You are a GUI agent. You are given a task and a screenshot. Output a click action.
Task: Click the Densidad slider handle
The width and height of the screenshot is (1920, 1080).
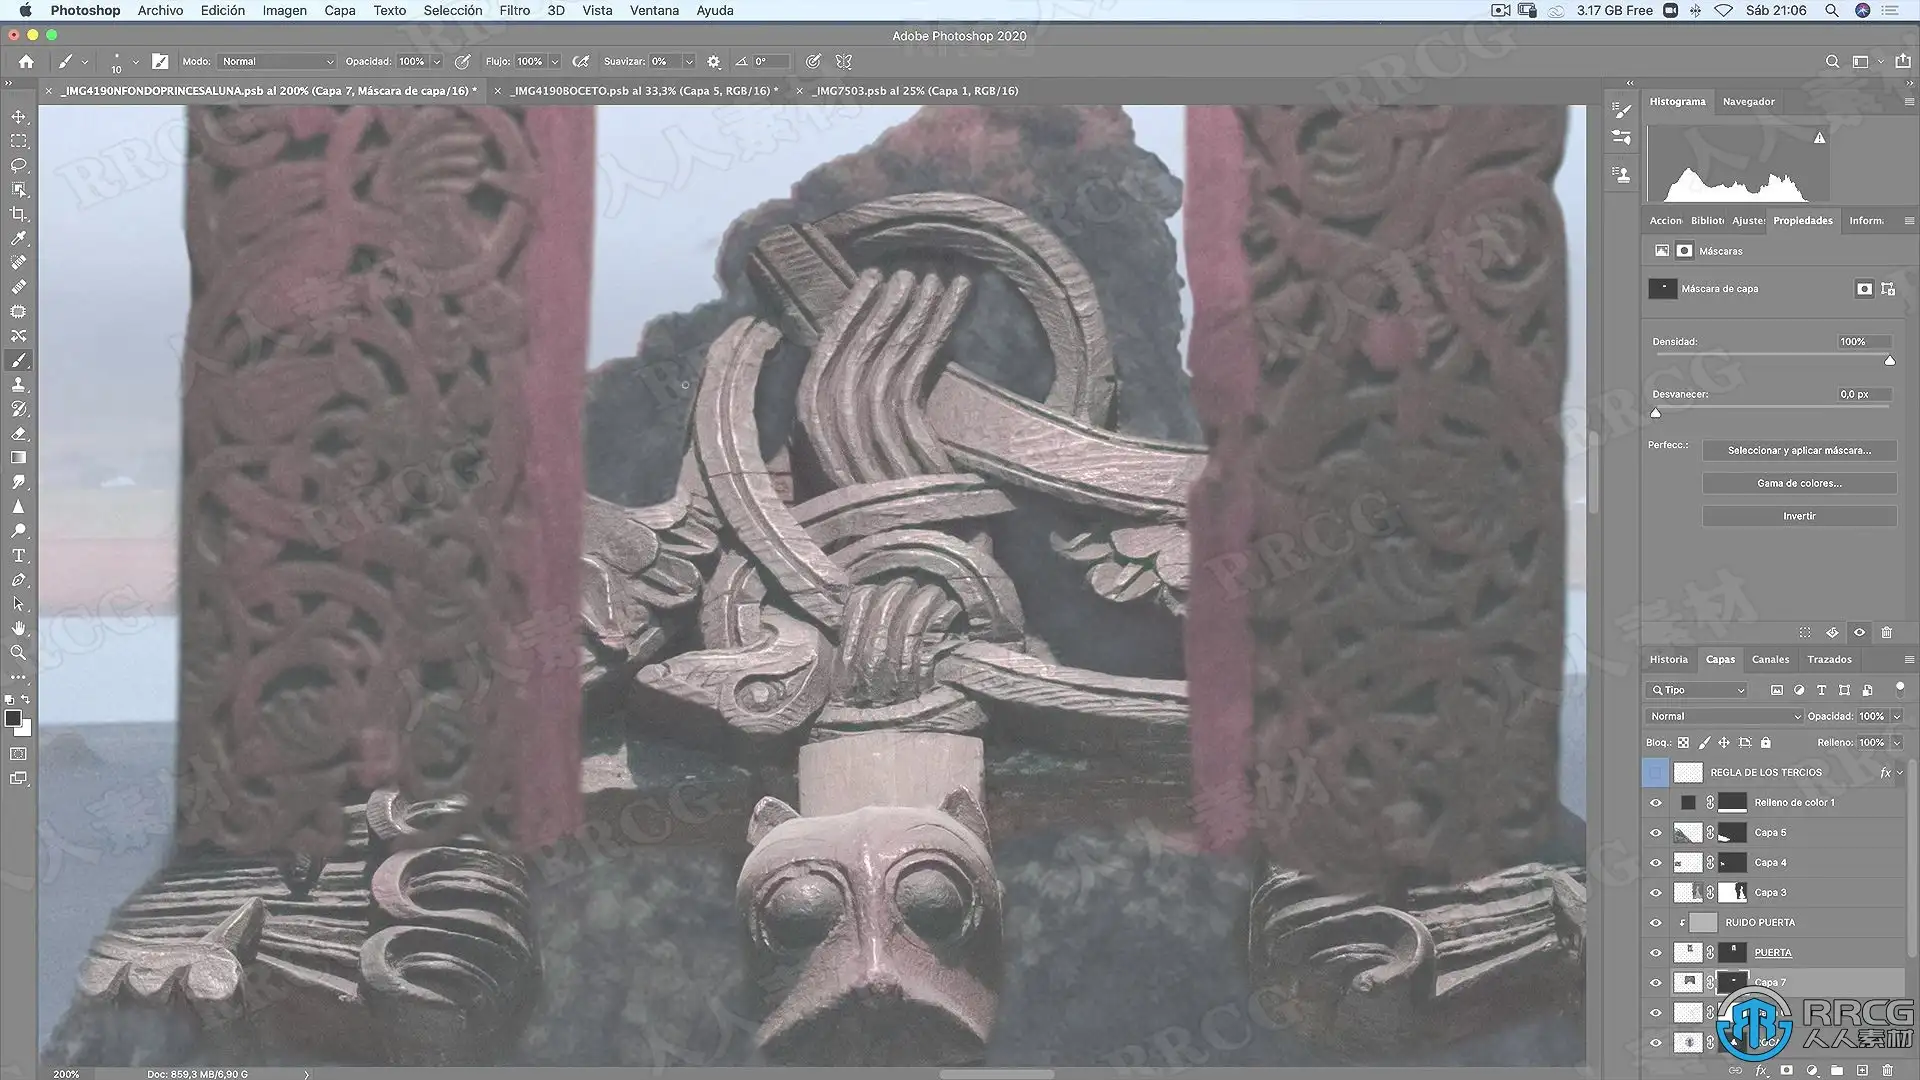click(1889, 360)
